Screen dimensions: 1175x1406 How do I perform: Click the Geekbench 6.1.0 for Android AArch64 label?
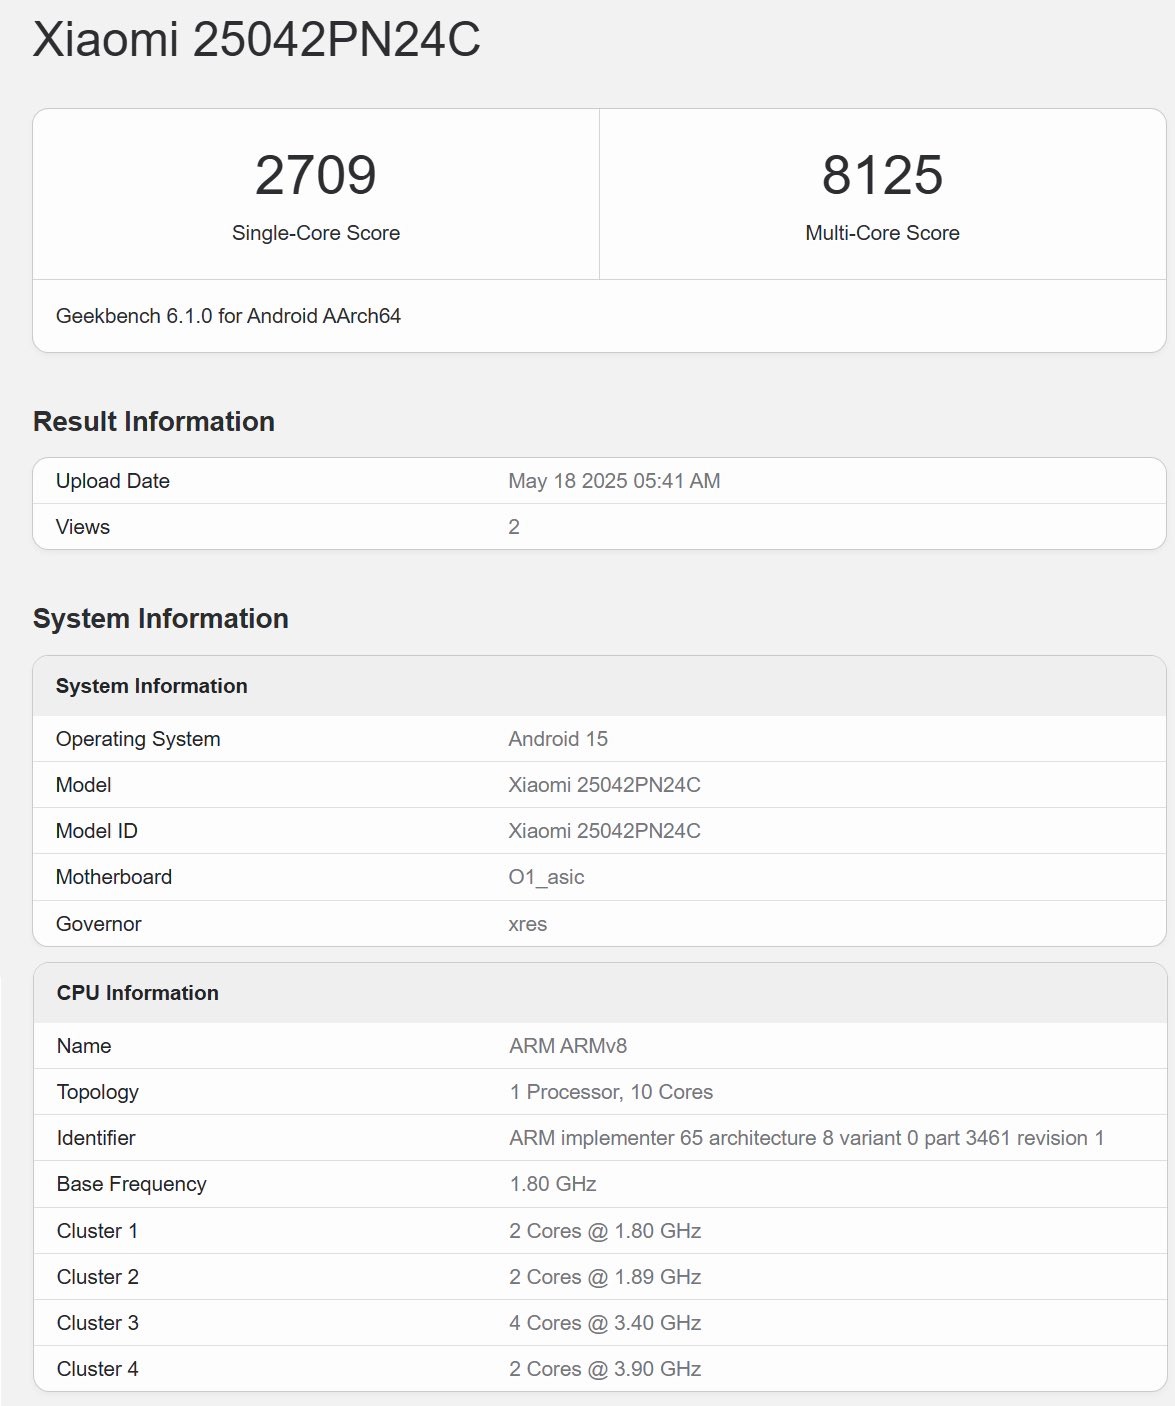click(228, 318)
